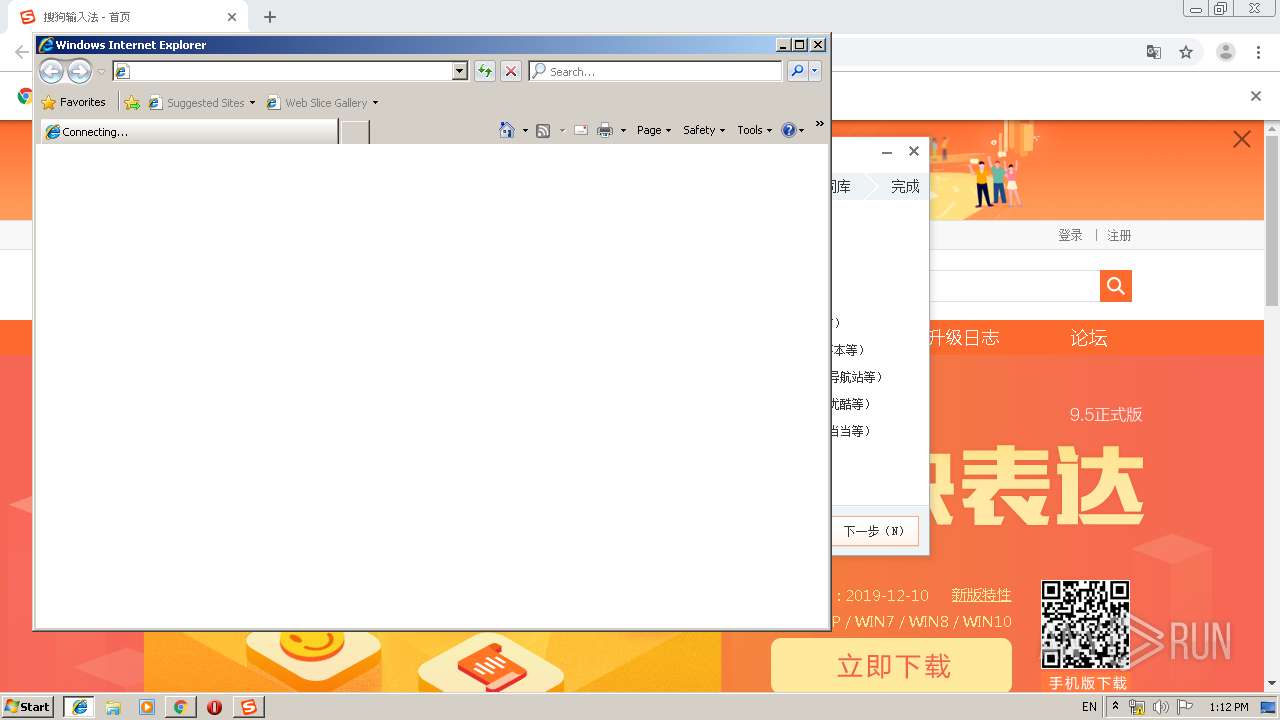Click the magnifier search button in IE
The image size is (1280, 720).
tap(797, 71)
